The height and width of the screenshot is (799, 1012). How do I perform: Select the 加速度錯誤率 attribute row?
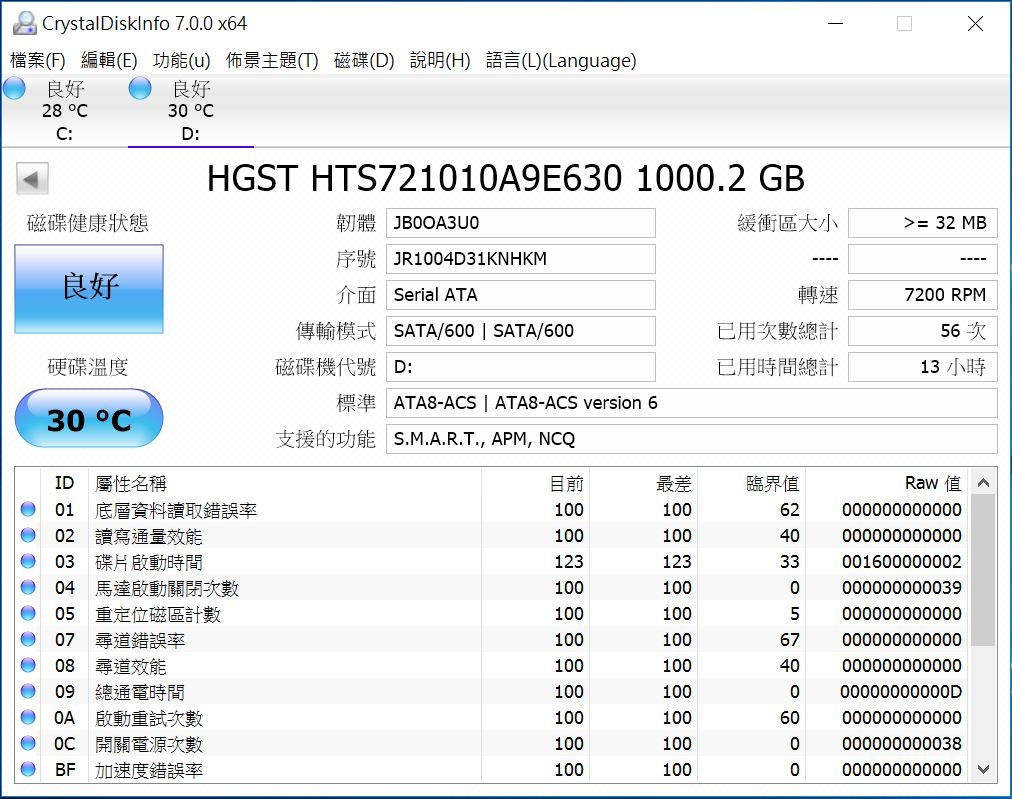click(491, 769)
